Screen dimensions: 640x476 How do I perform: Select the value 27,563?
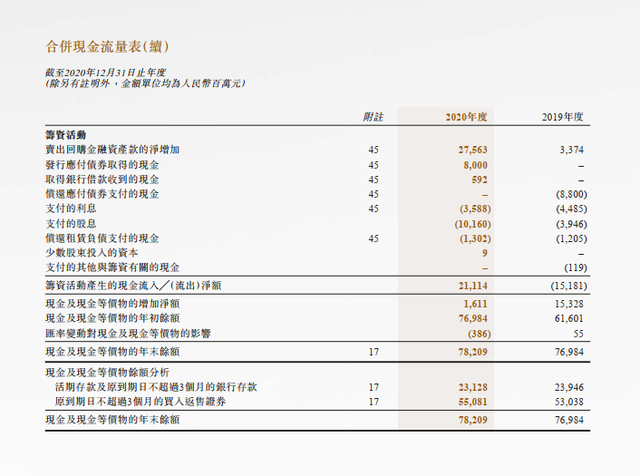click(x=473, y=150)
